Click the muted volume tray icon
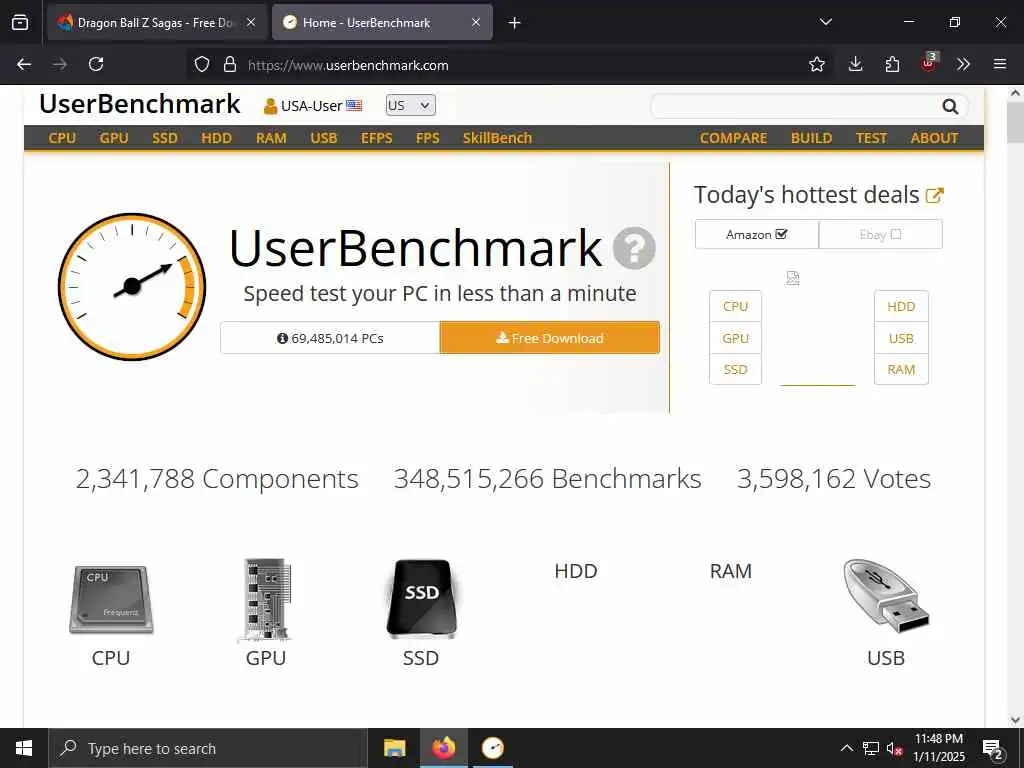Image resolution: width=1024 pixels, height=768 pixels. tap(894, 748)
